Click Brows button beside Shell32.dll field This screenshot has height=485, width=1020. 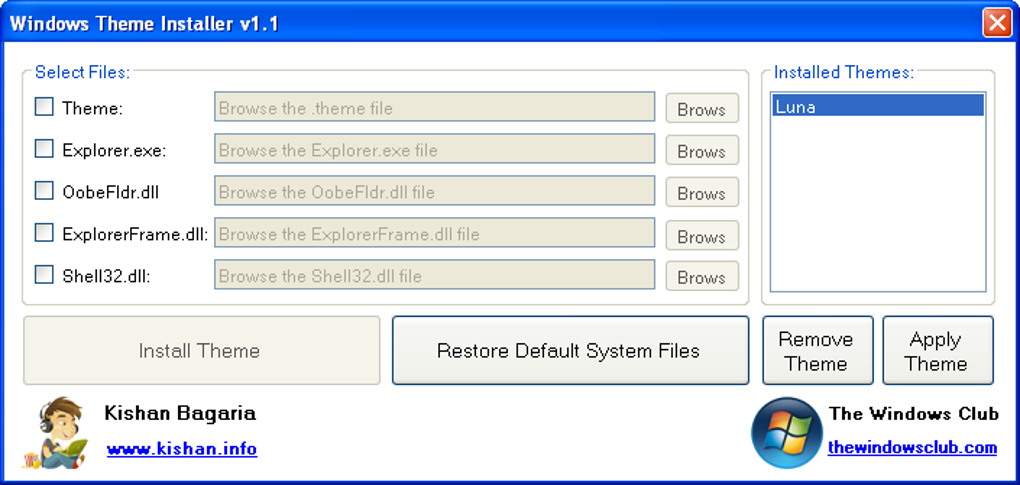pos(701,277)
